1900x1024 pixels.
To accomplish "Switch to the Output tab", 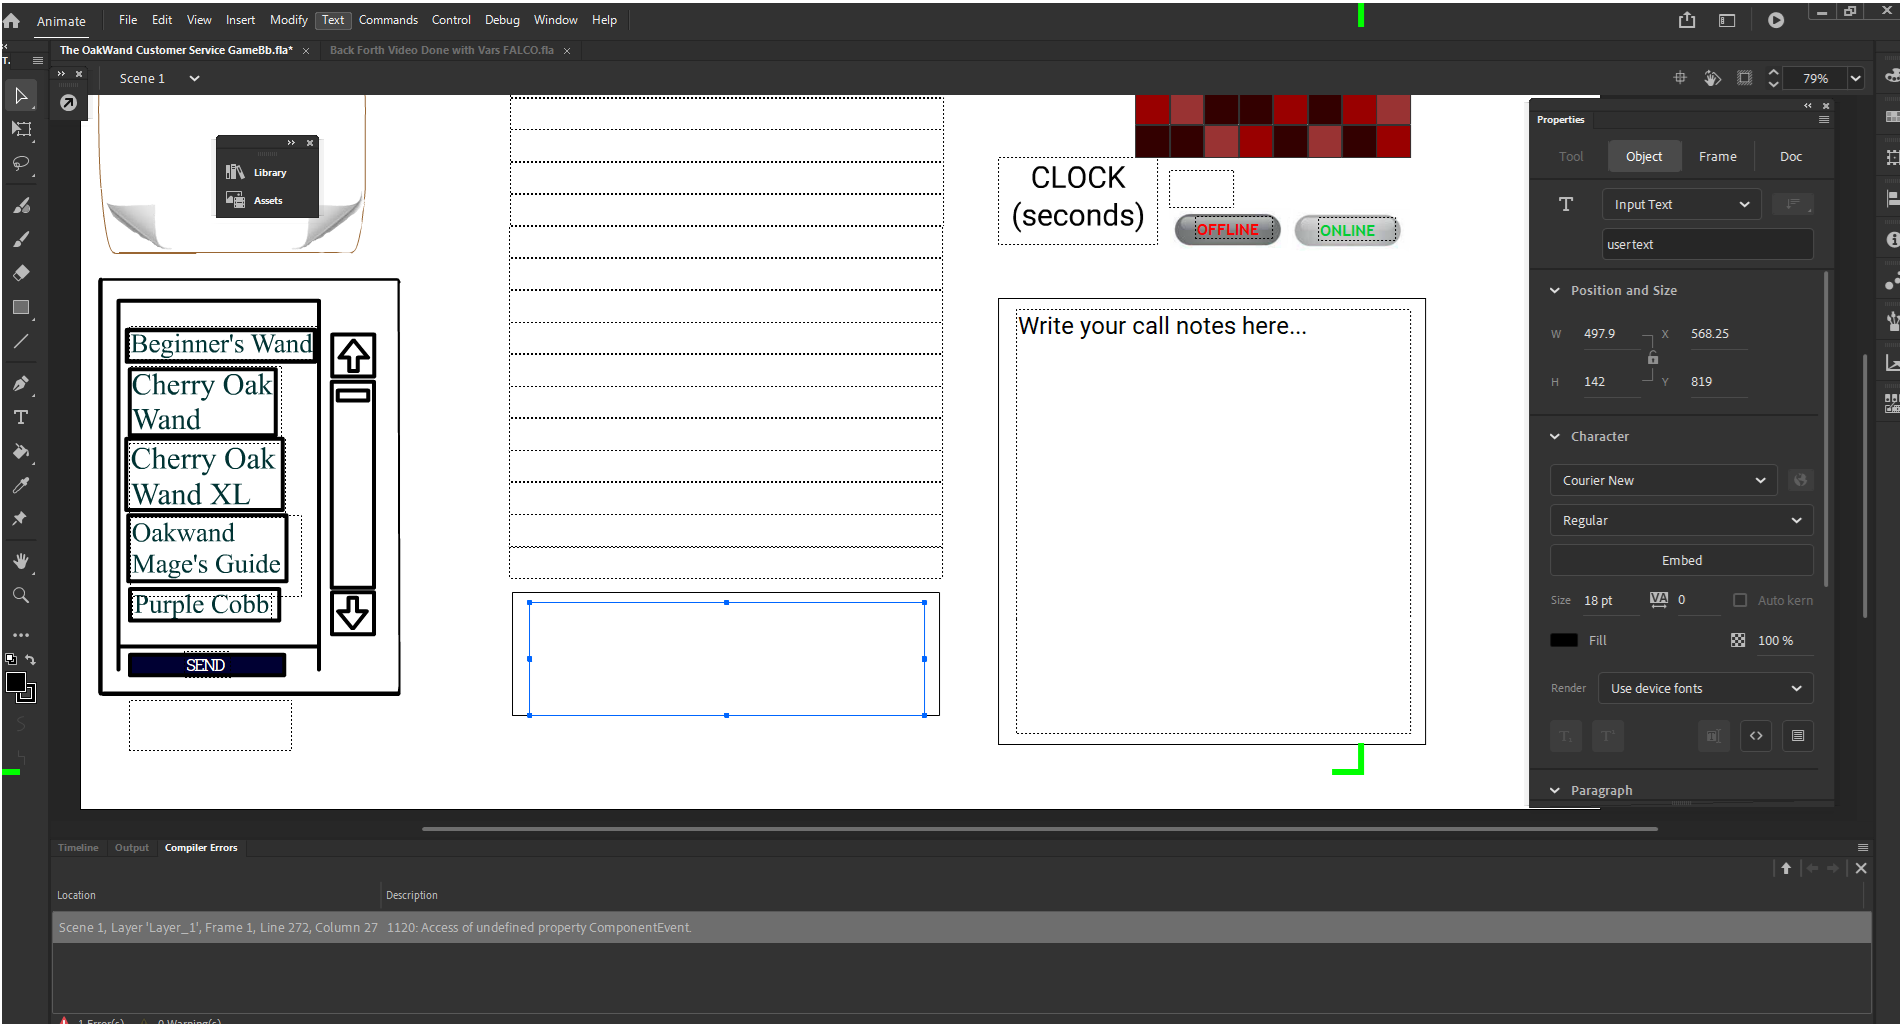I will pyautogui.click(x=132, y=847).
